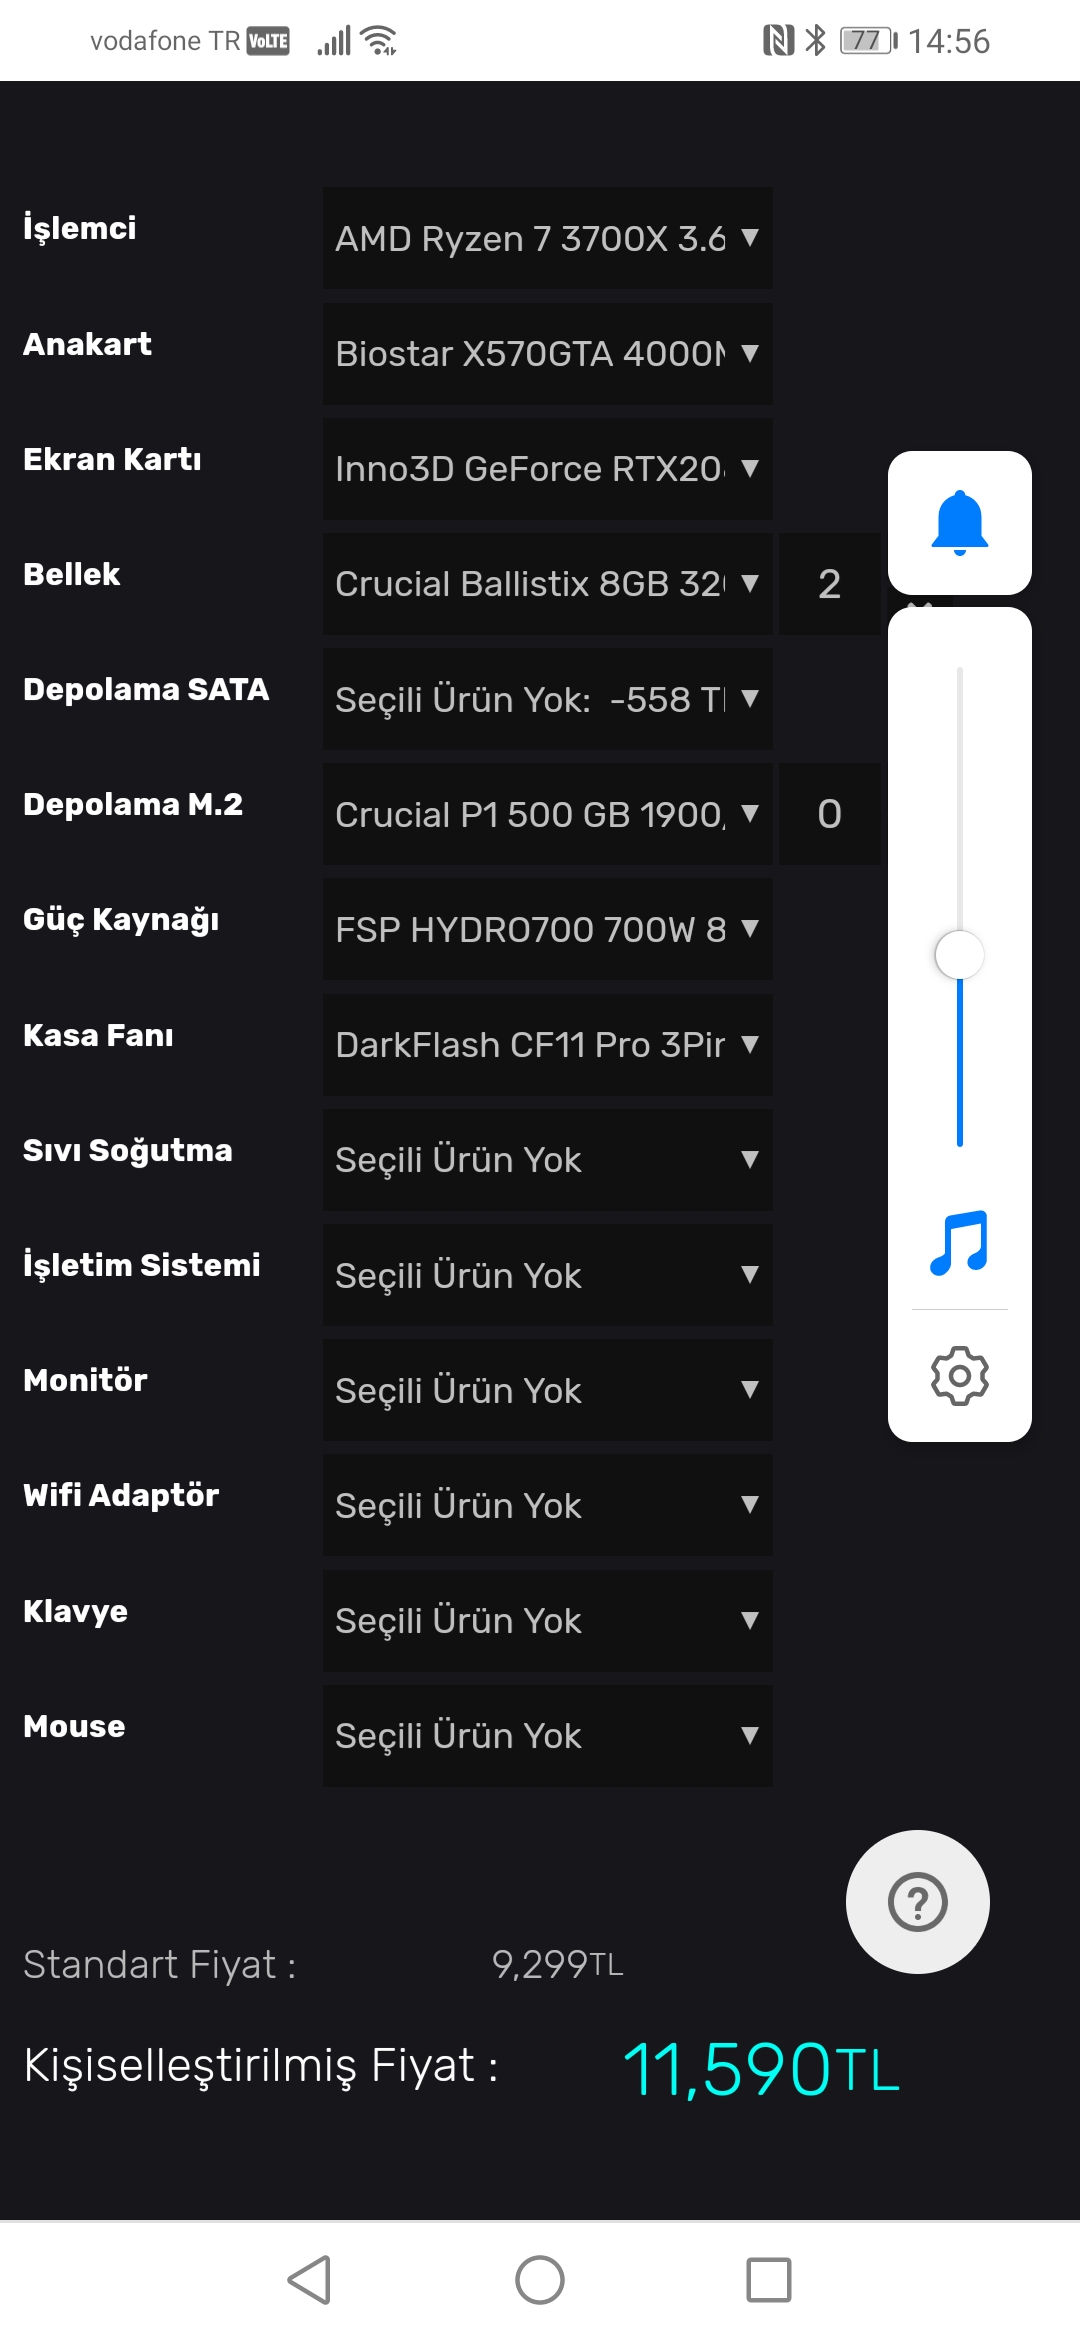Image resolution: width=1080 pixels, height=2340 pixels.
Task: Open the Mouse selection dropdown
Action: pyautogui.click(x=547, y=1736)
